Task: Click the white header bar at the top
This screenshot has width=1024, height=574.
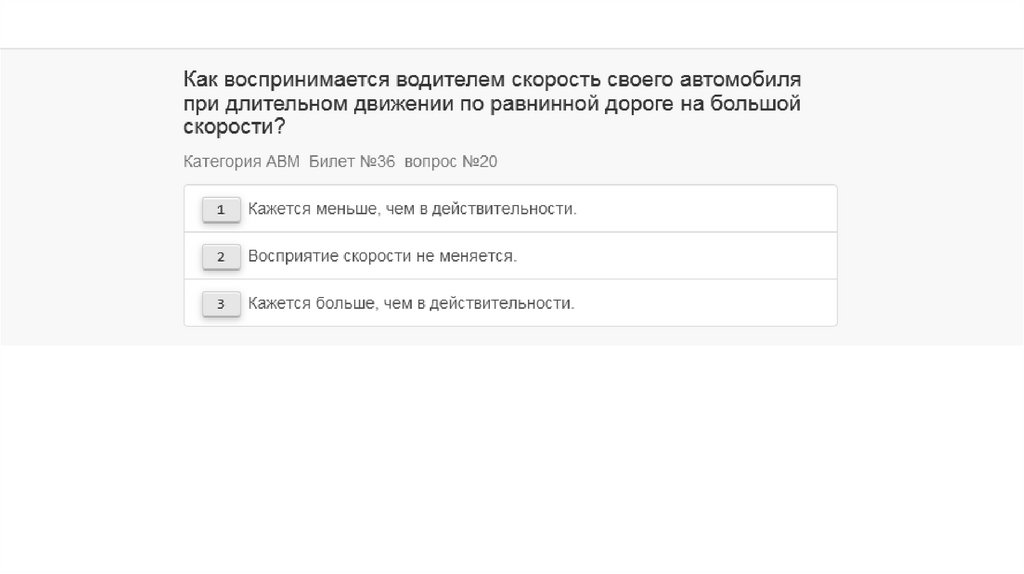Action: pos(512,24)
